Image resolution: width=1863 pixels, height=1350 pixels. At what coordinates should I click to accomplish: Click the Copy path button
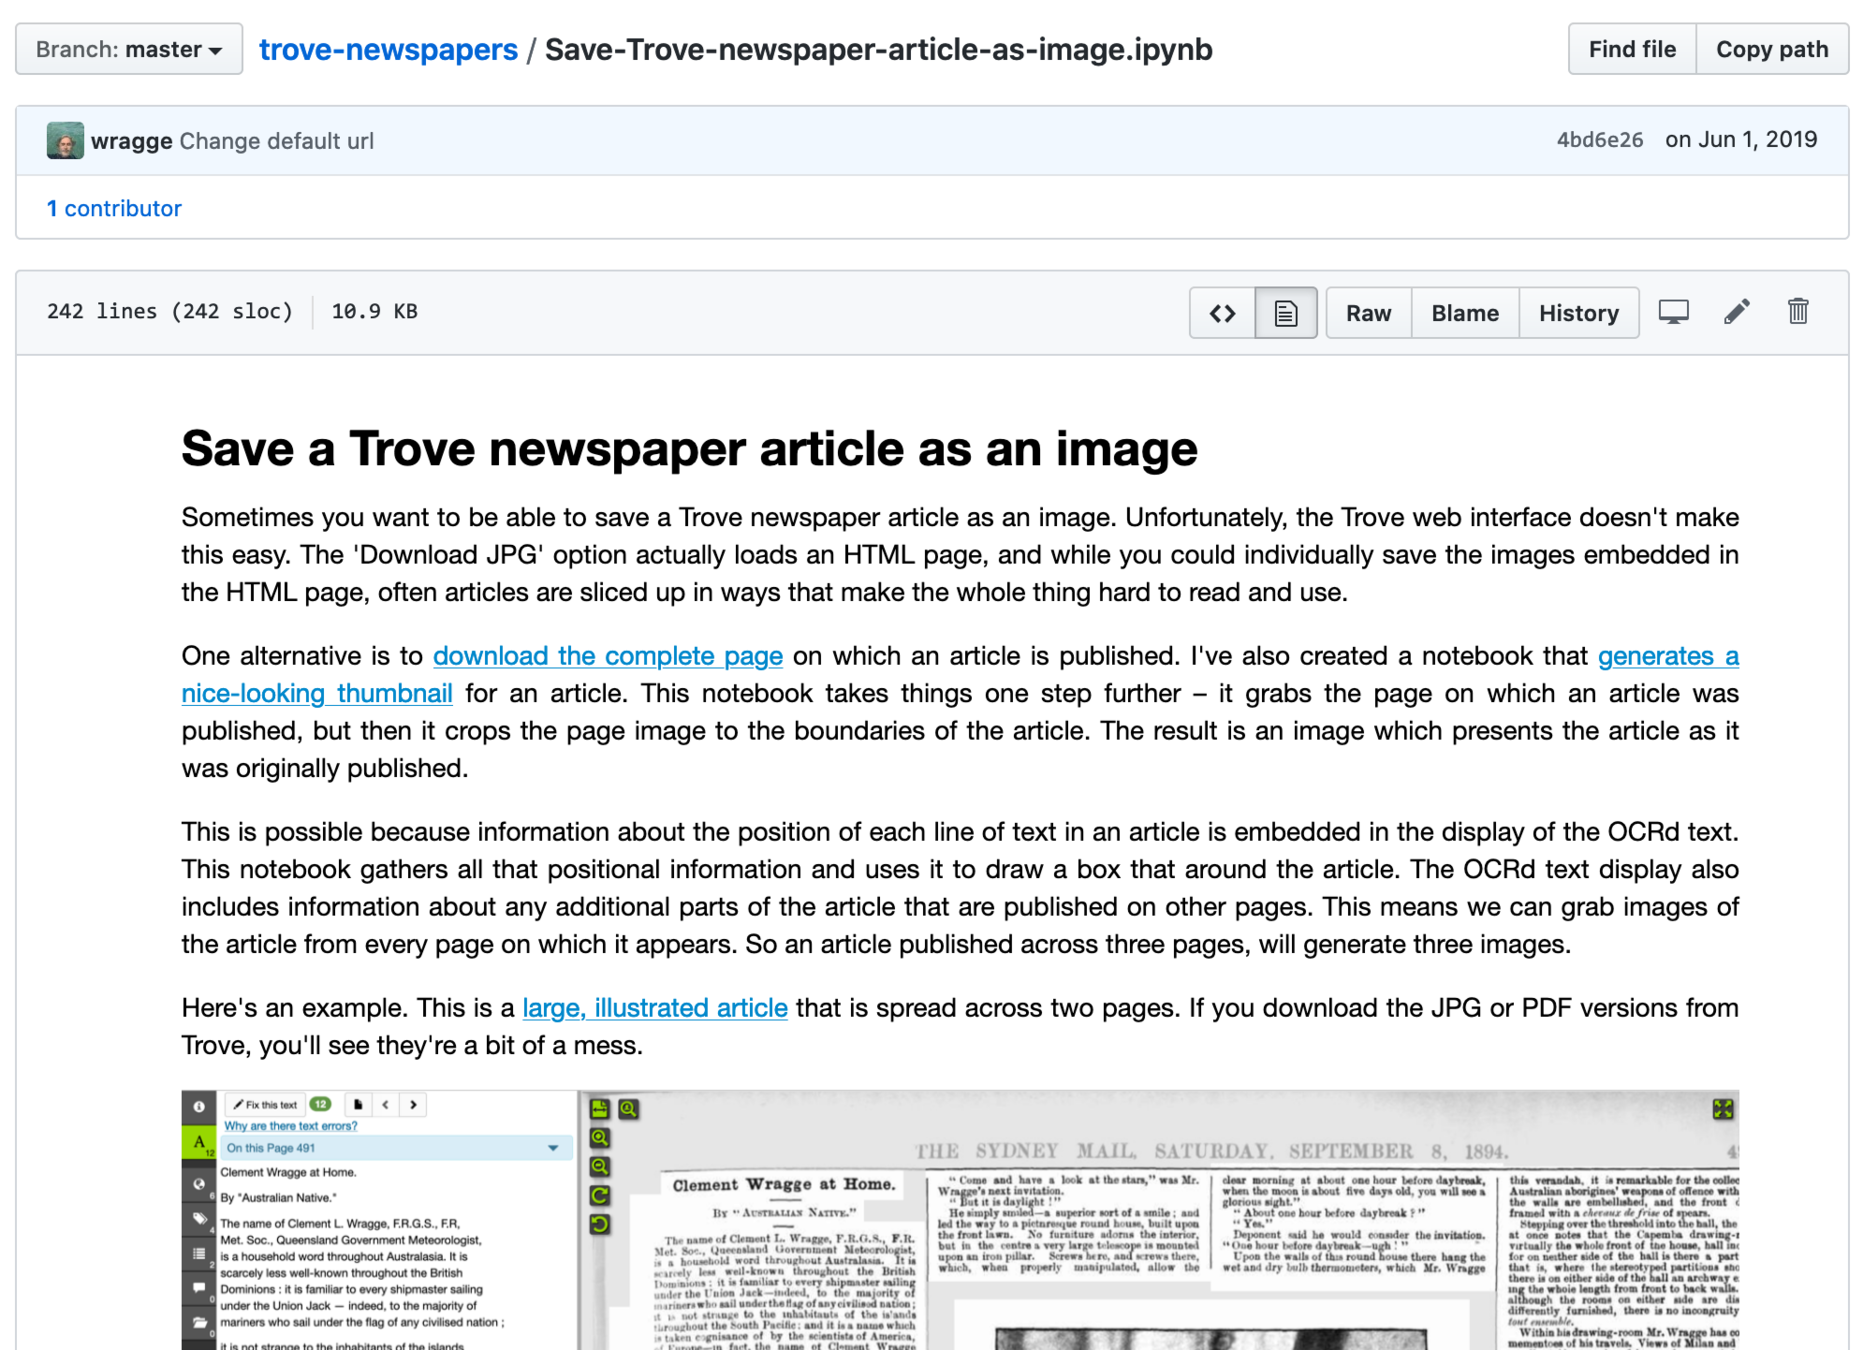point(1772,49)
